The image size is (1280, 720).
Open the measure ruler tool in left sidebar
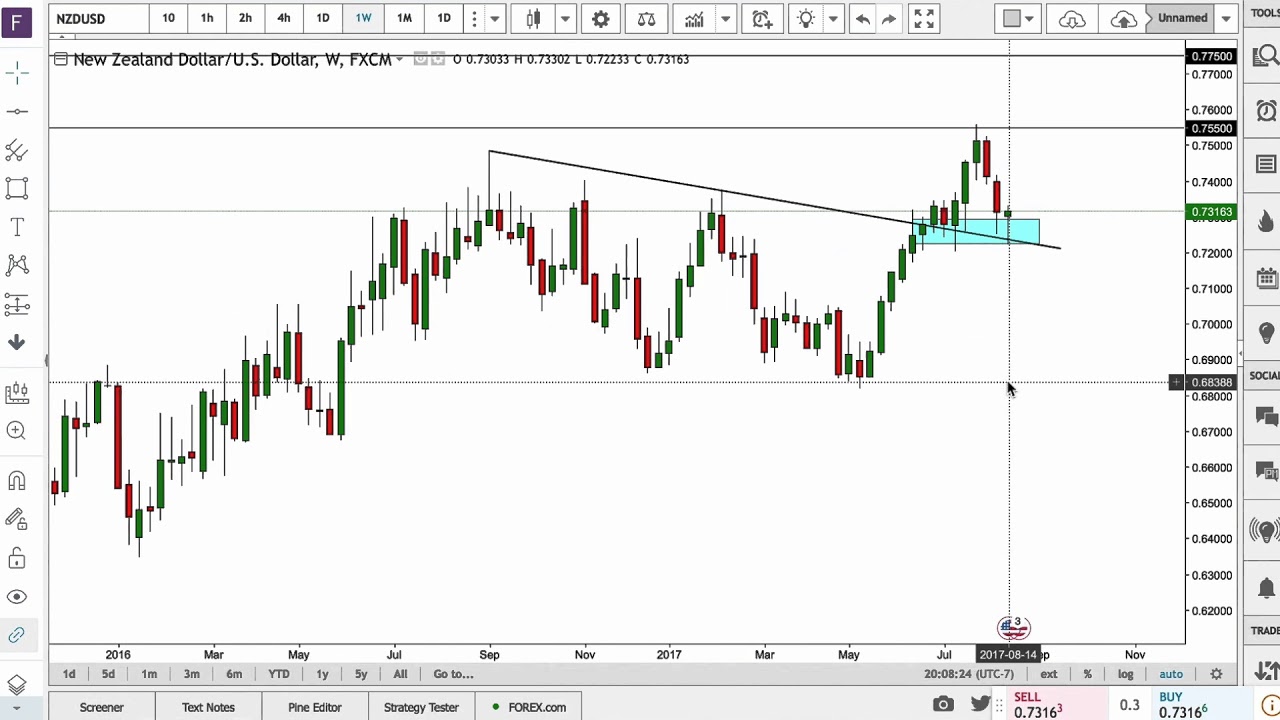tap(17, 392)
